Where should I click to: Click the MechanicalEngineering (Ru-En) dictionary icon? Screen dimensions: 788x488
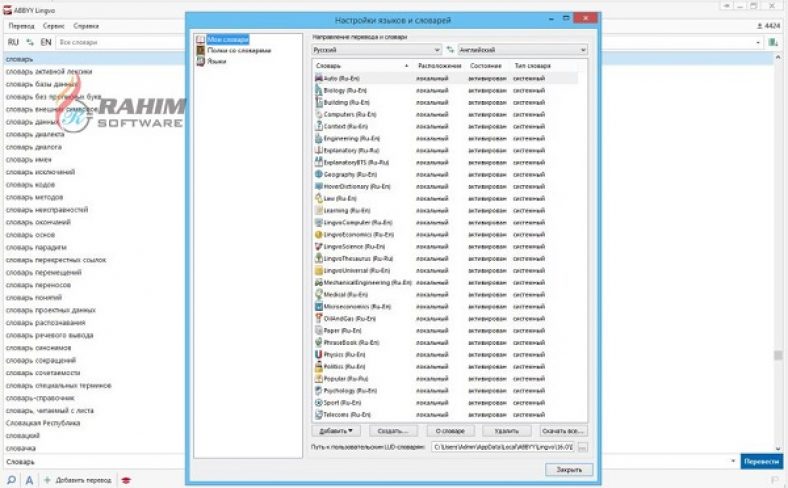pyautogui.click(x=318, y=282)
